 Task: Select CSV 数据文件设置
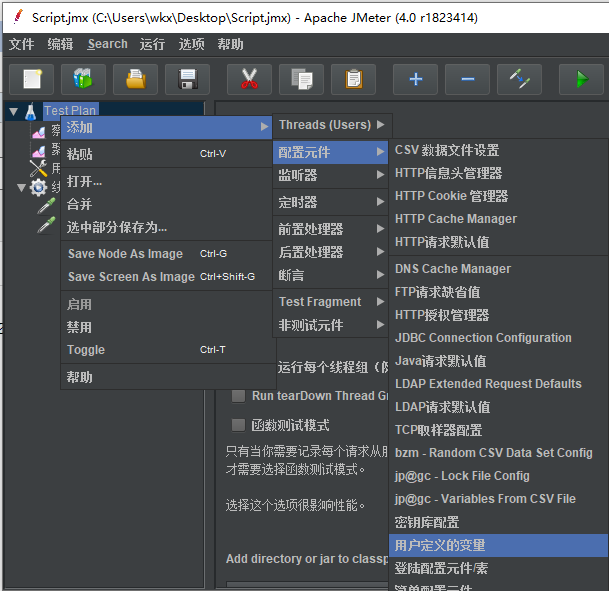point(498,150)
